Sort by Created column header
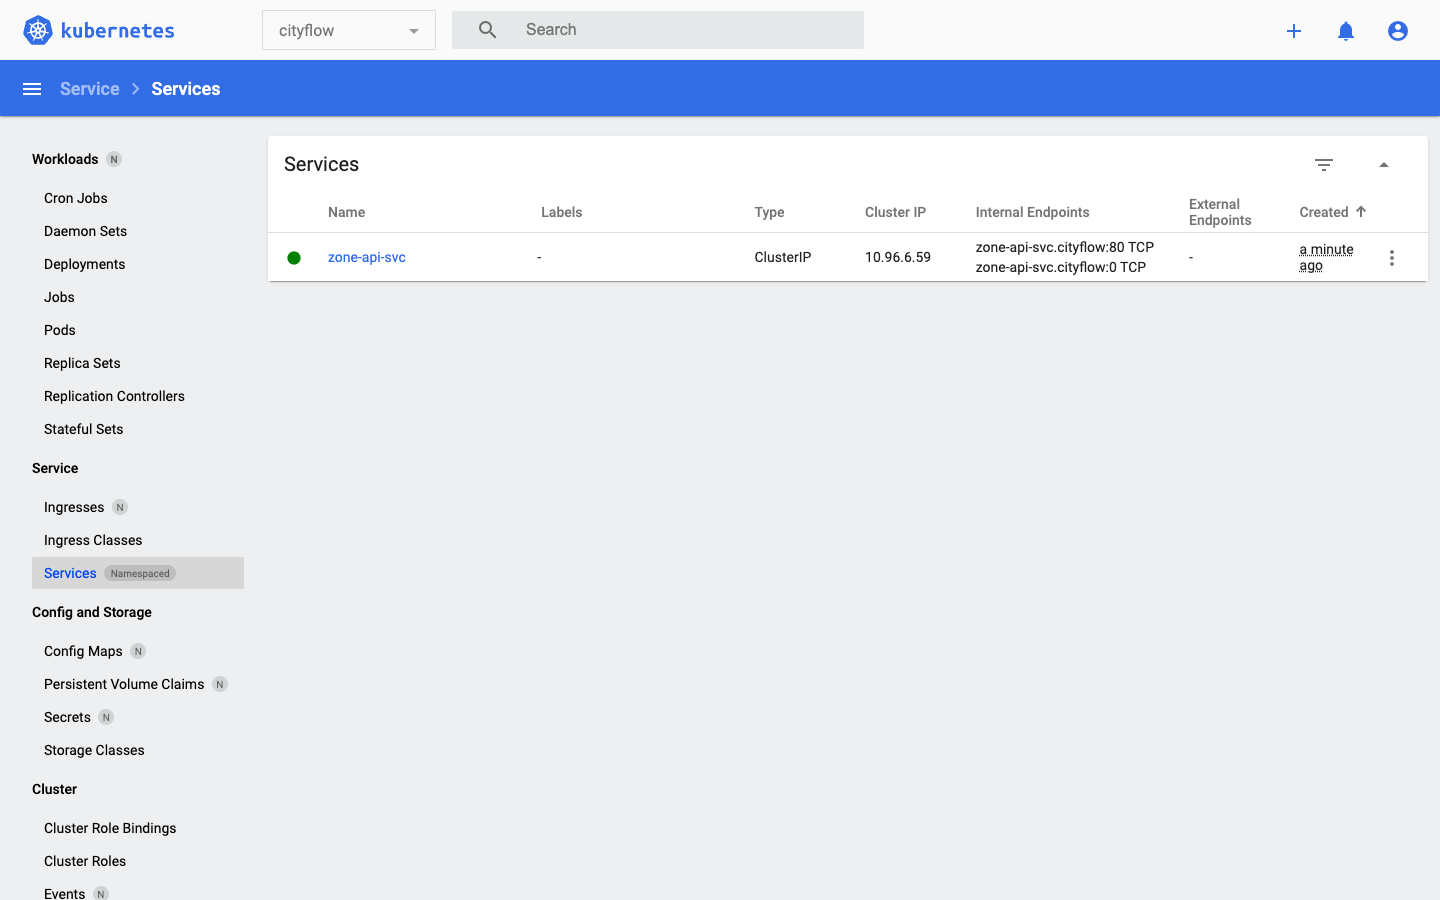1440x900 pixels. click(x=1324, y=212)
